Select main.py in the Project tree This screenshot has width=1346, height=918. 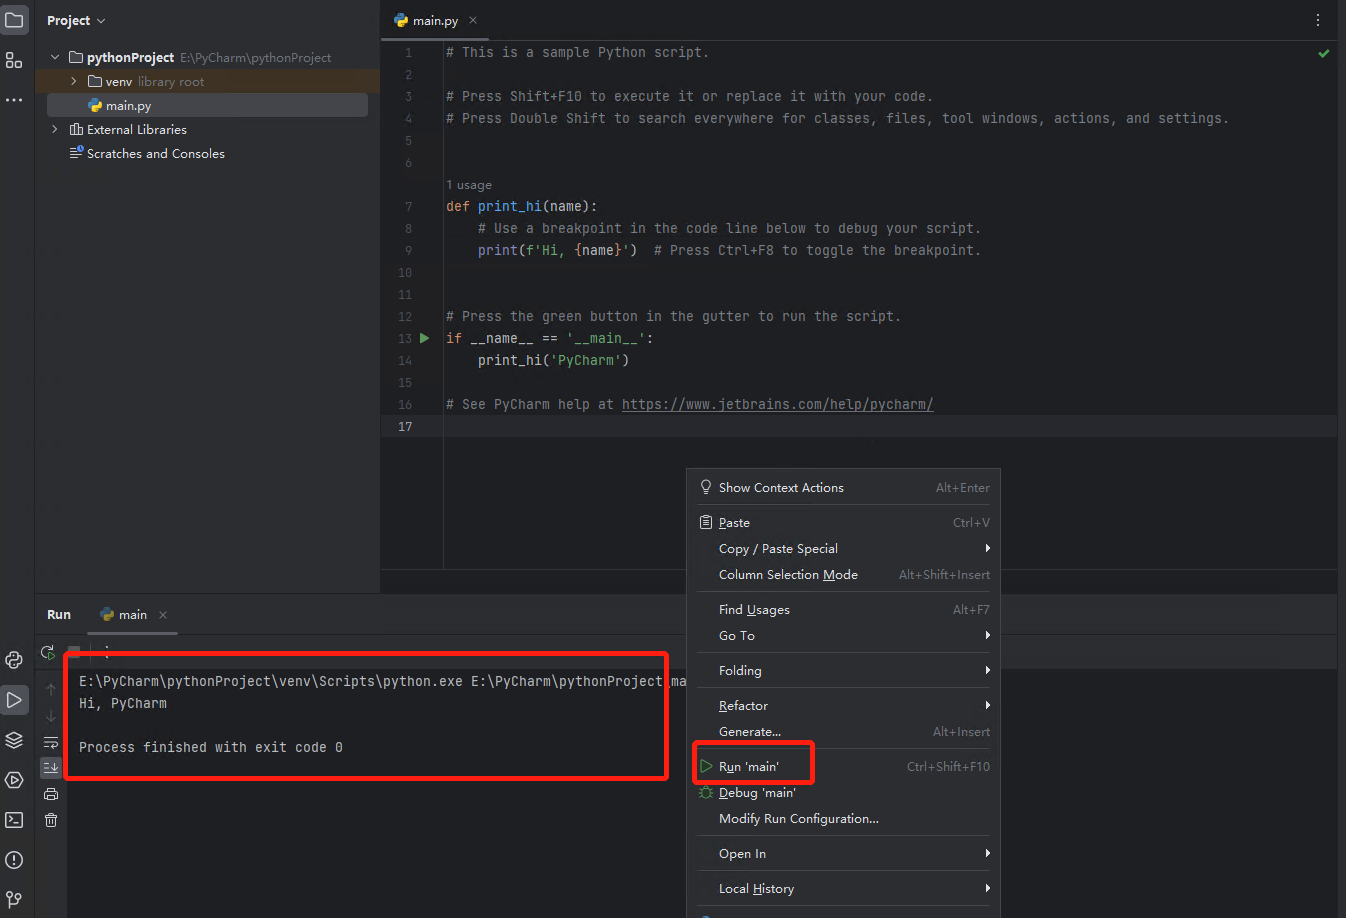[x=128, y=105]
